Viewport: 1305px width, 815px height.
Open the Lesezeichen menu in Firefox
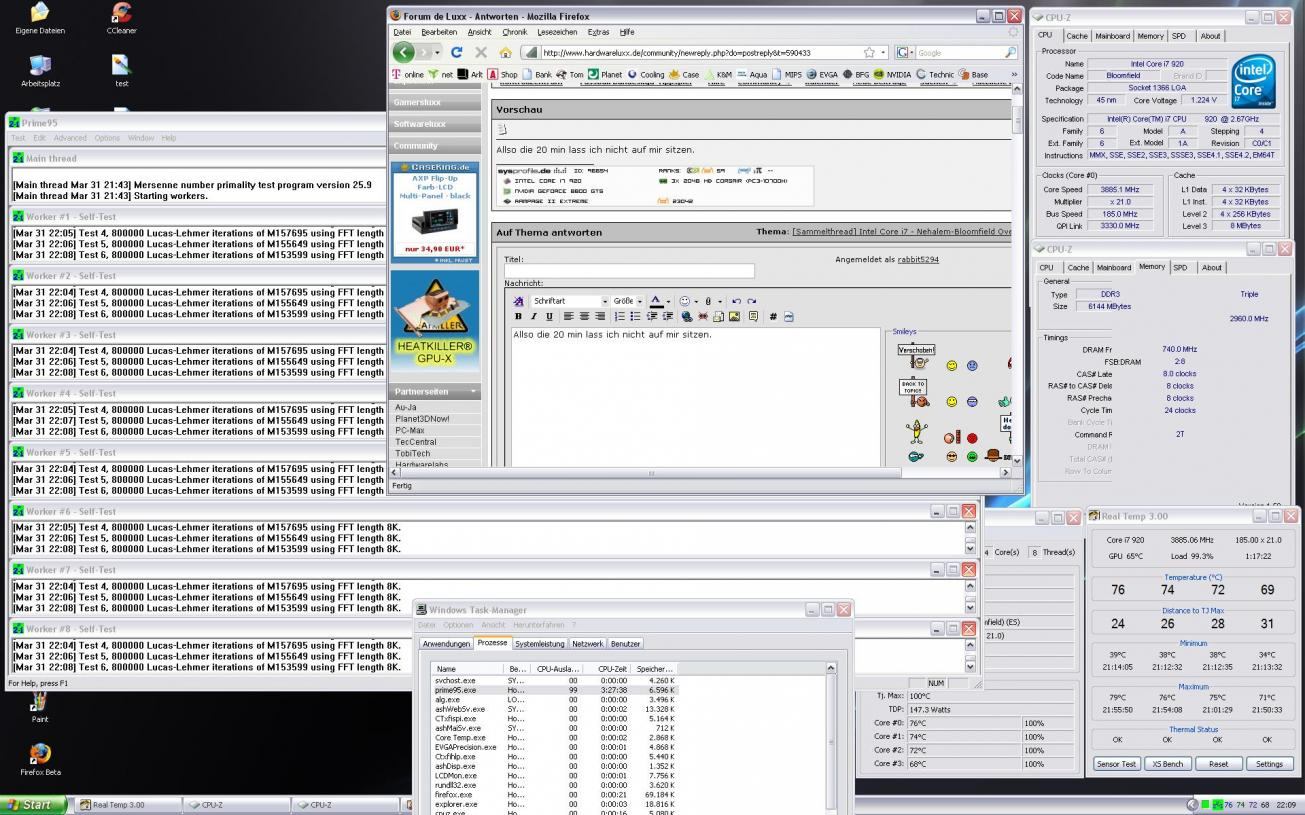(558, 32)
